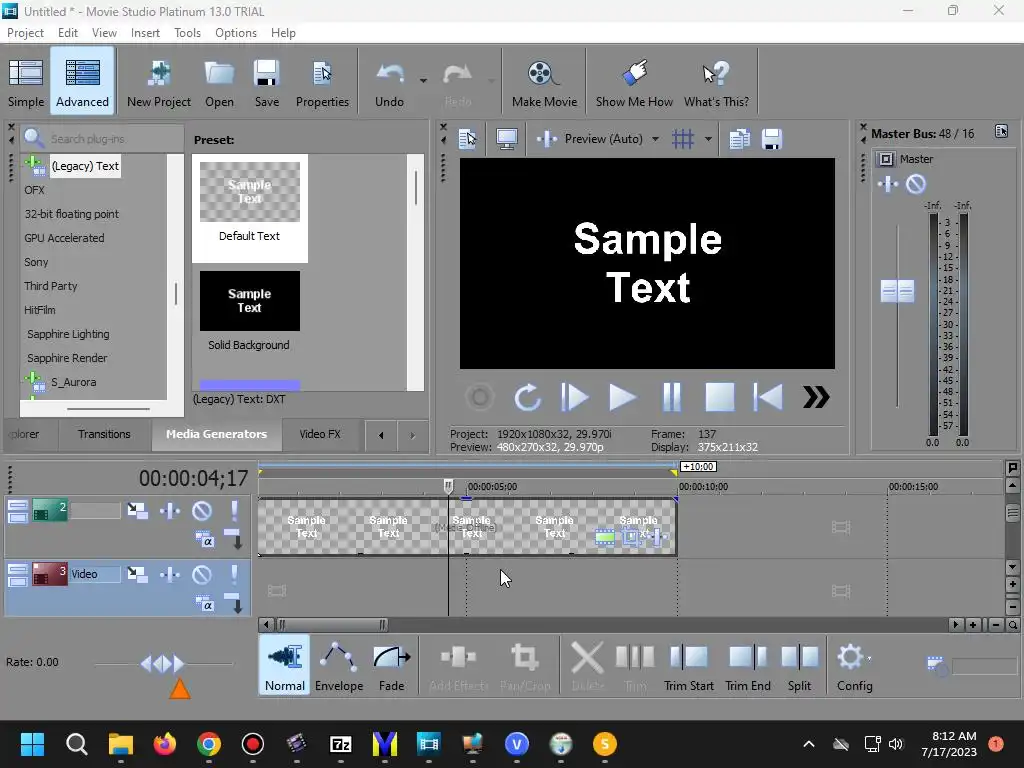Click Trim Start button

pyautogui.click(x=688, y=666)
